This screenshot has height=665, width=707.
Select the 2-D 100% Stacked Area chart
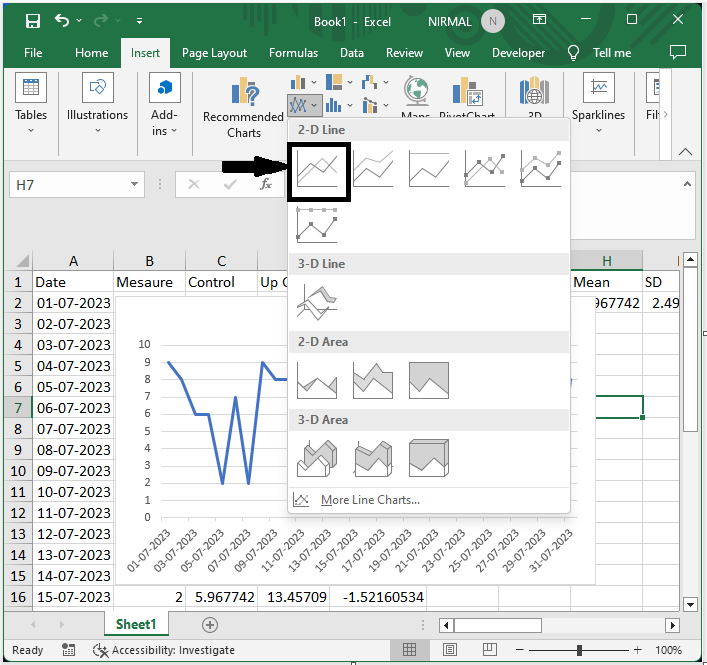(x=429, y=381)
